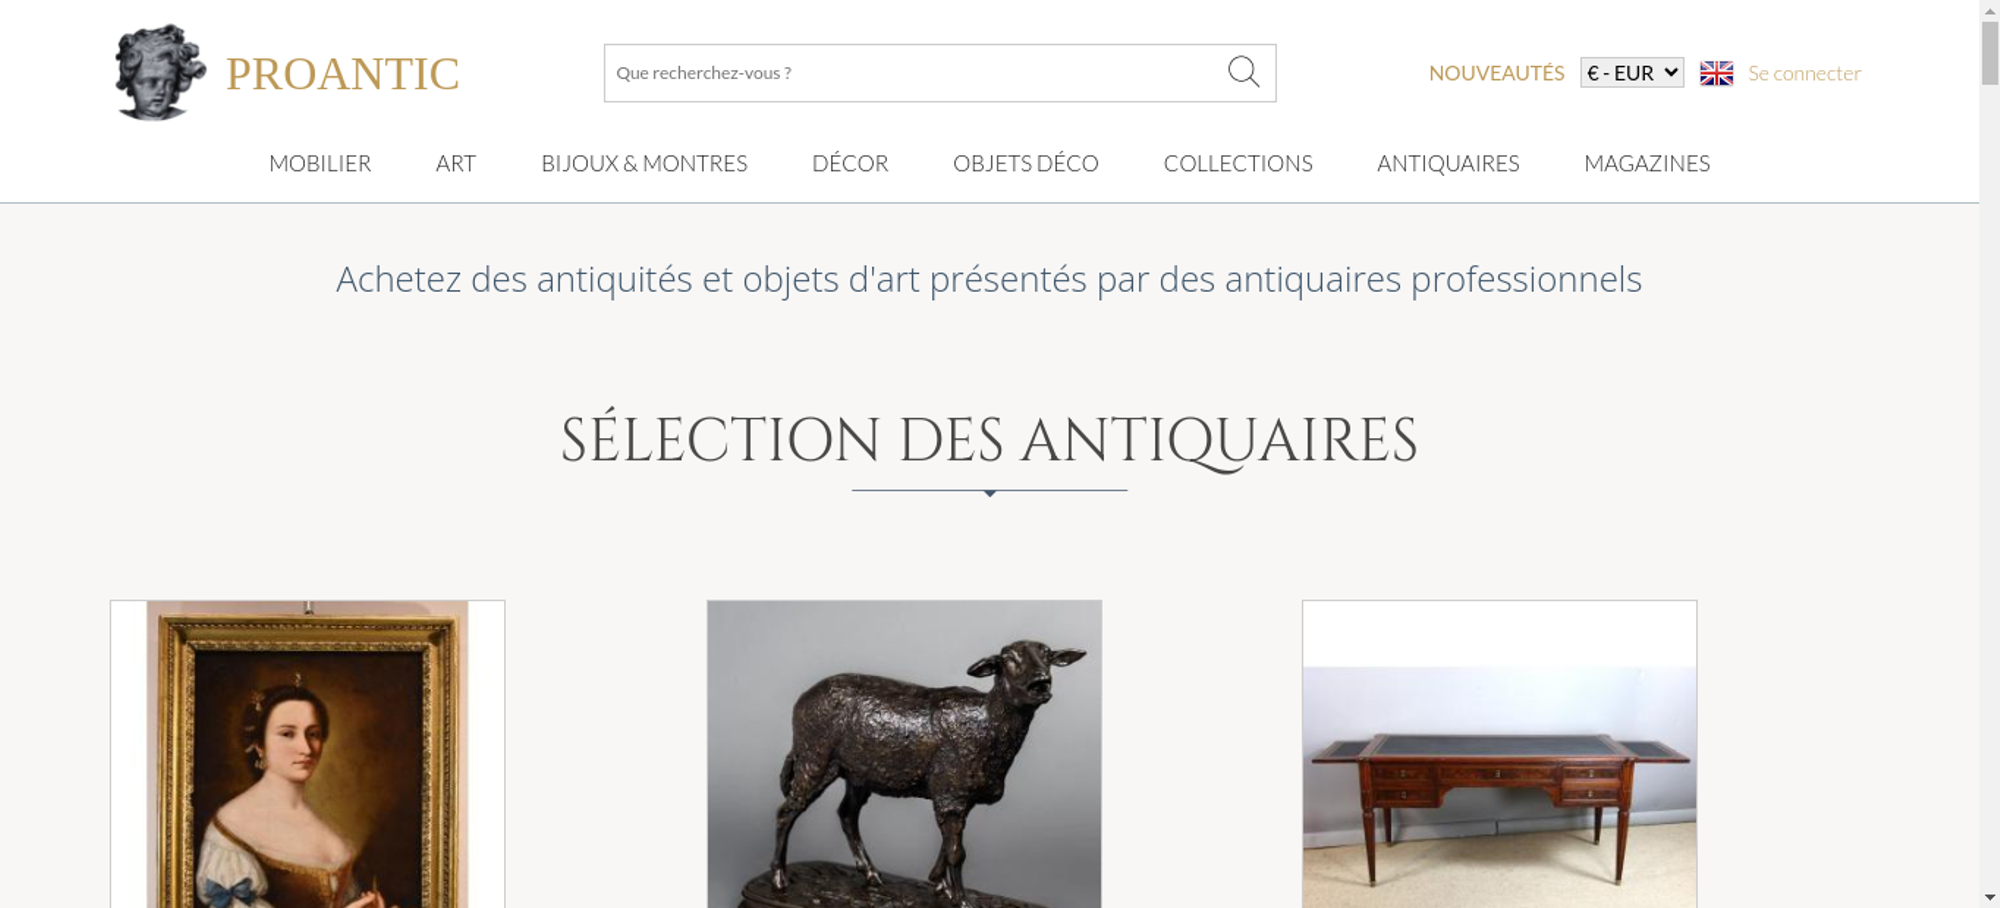This screenshot has width=2000, height=908.
Task: Switch language with the UK flag icon
Action: [x=1716, y=73]
